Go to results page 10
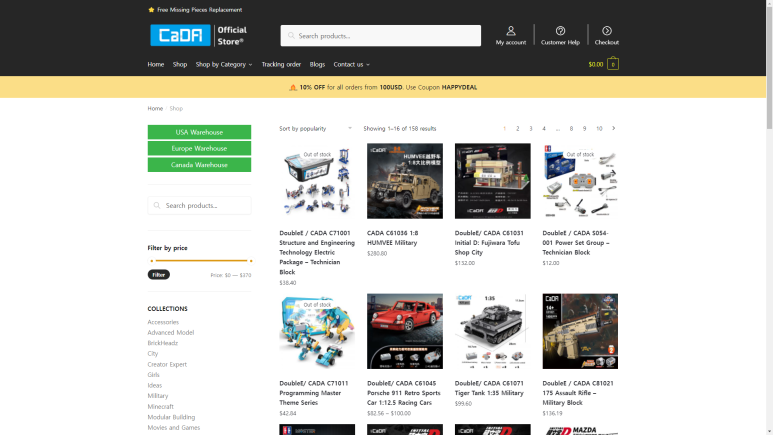 599,128
